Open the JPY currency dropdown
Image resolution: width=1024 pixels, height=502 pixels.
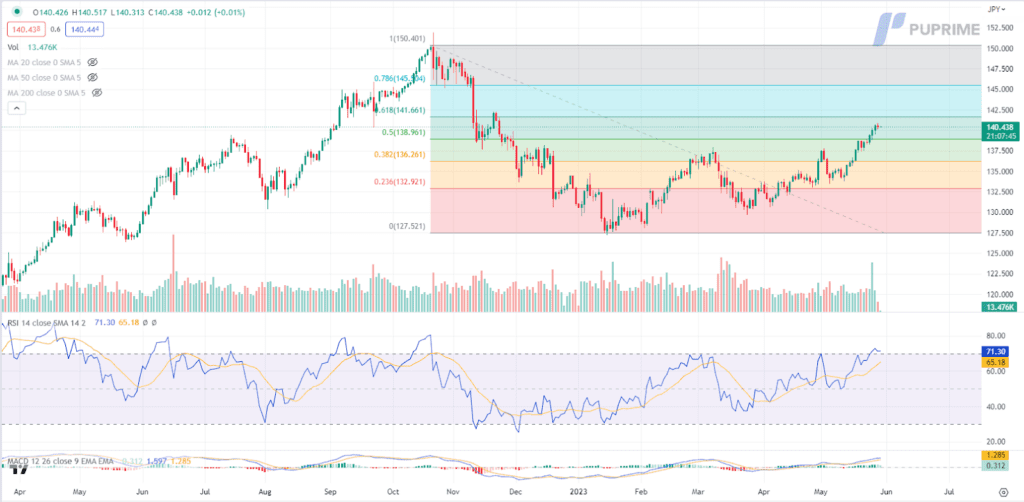(x=997, y=9)
